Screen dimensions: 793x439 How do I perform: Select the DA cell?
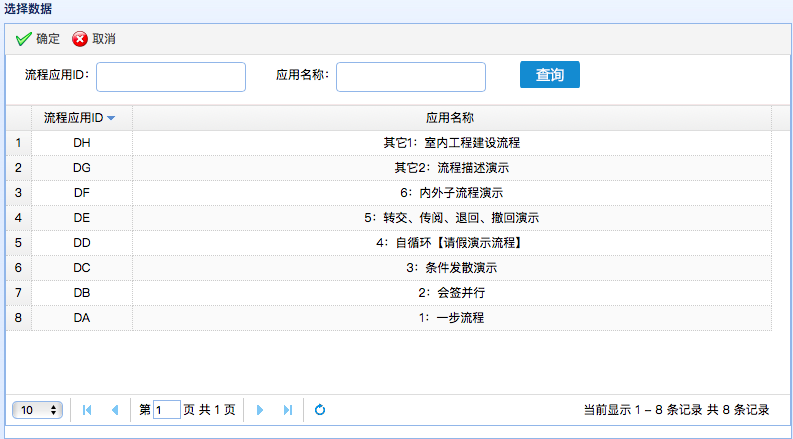tap(82, 318)
